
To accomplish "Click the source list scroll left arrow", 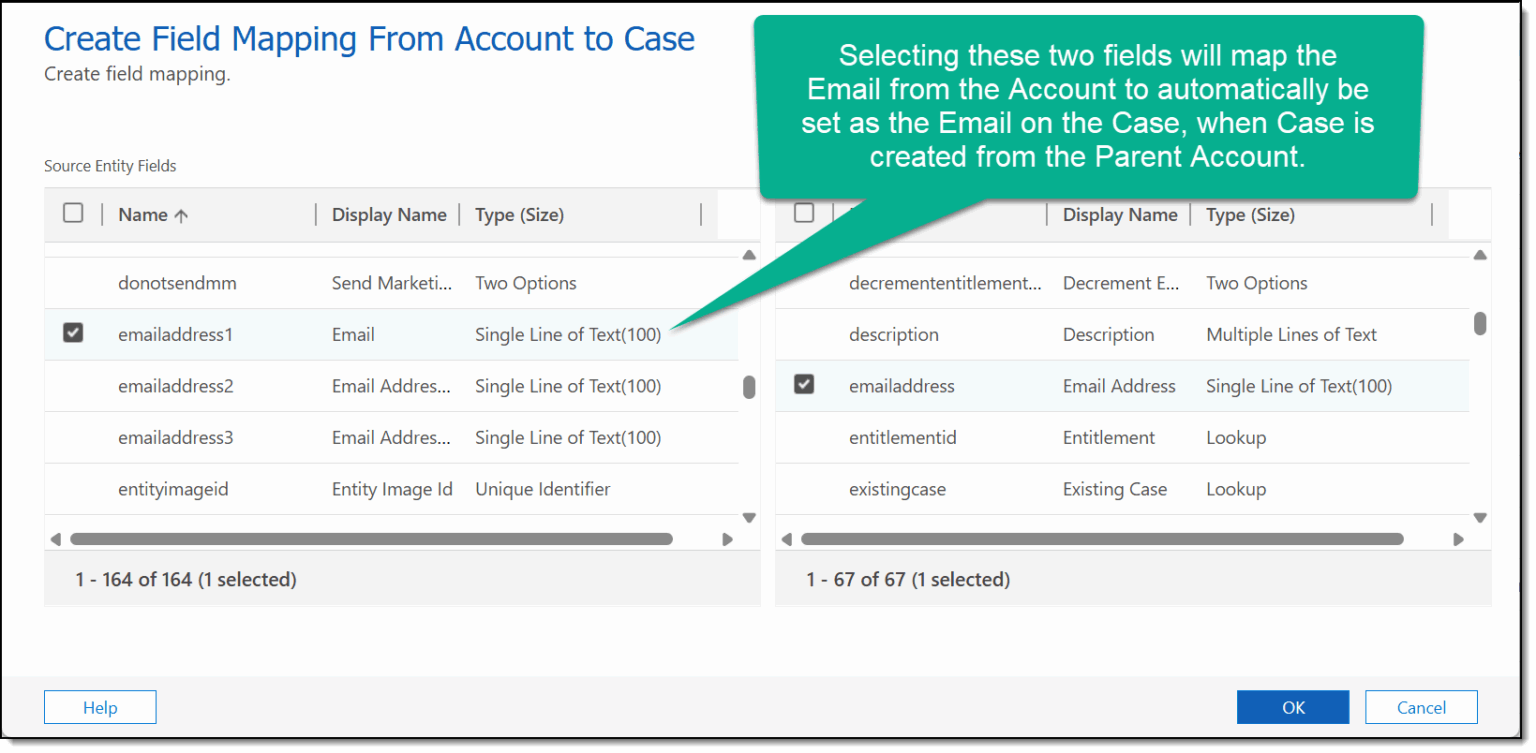I will click(x=56, y=539).
